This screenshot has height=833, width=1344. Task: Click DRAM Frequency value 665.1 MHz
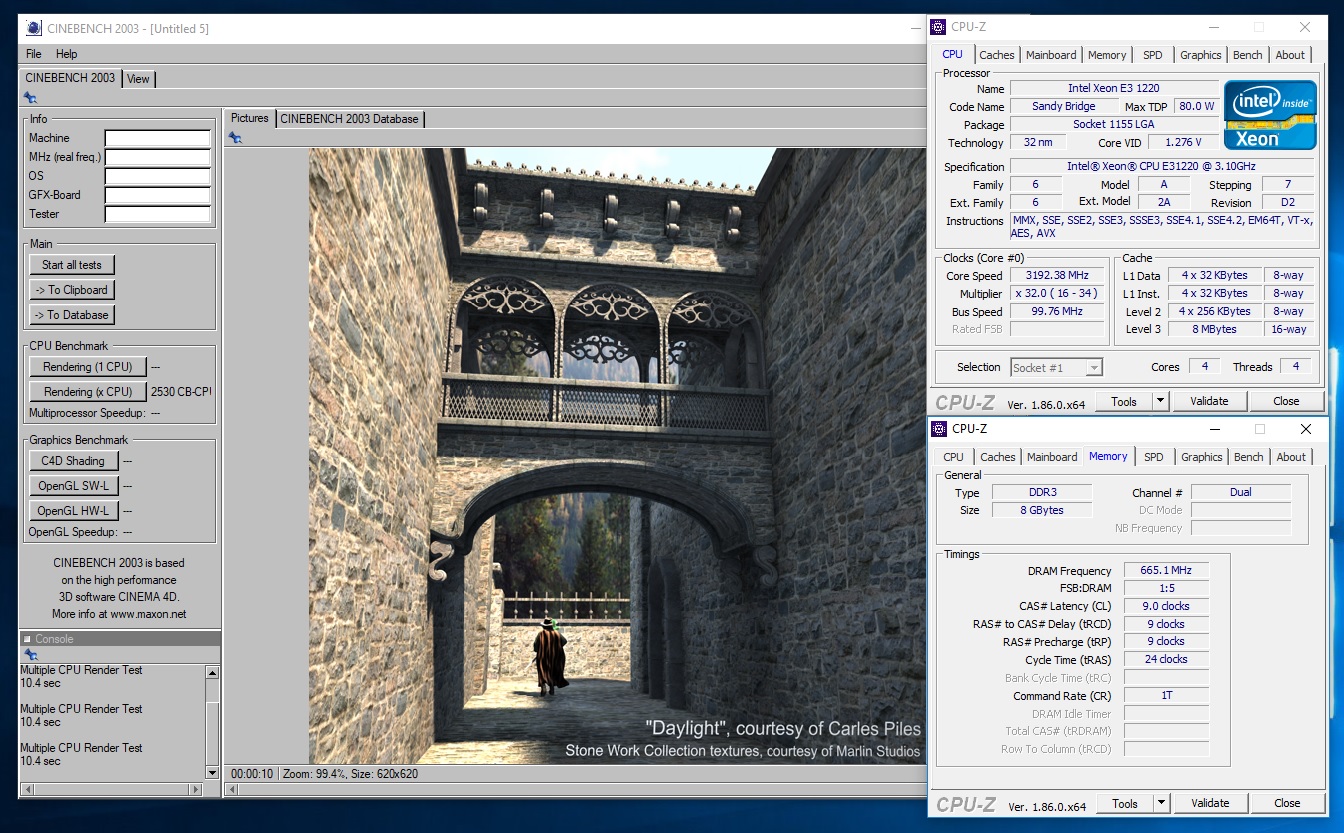(1166, 570)
